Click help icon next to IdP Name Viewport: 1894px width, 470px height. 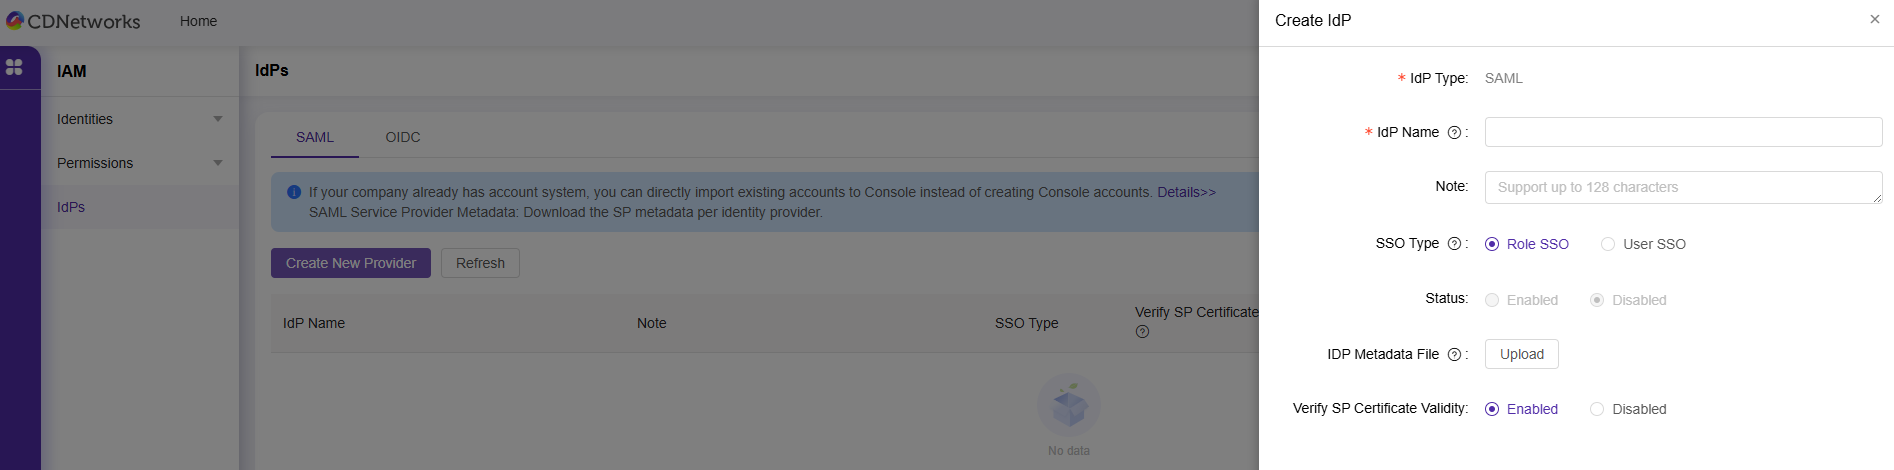coord(1454,133)
